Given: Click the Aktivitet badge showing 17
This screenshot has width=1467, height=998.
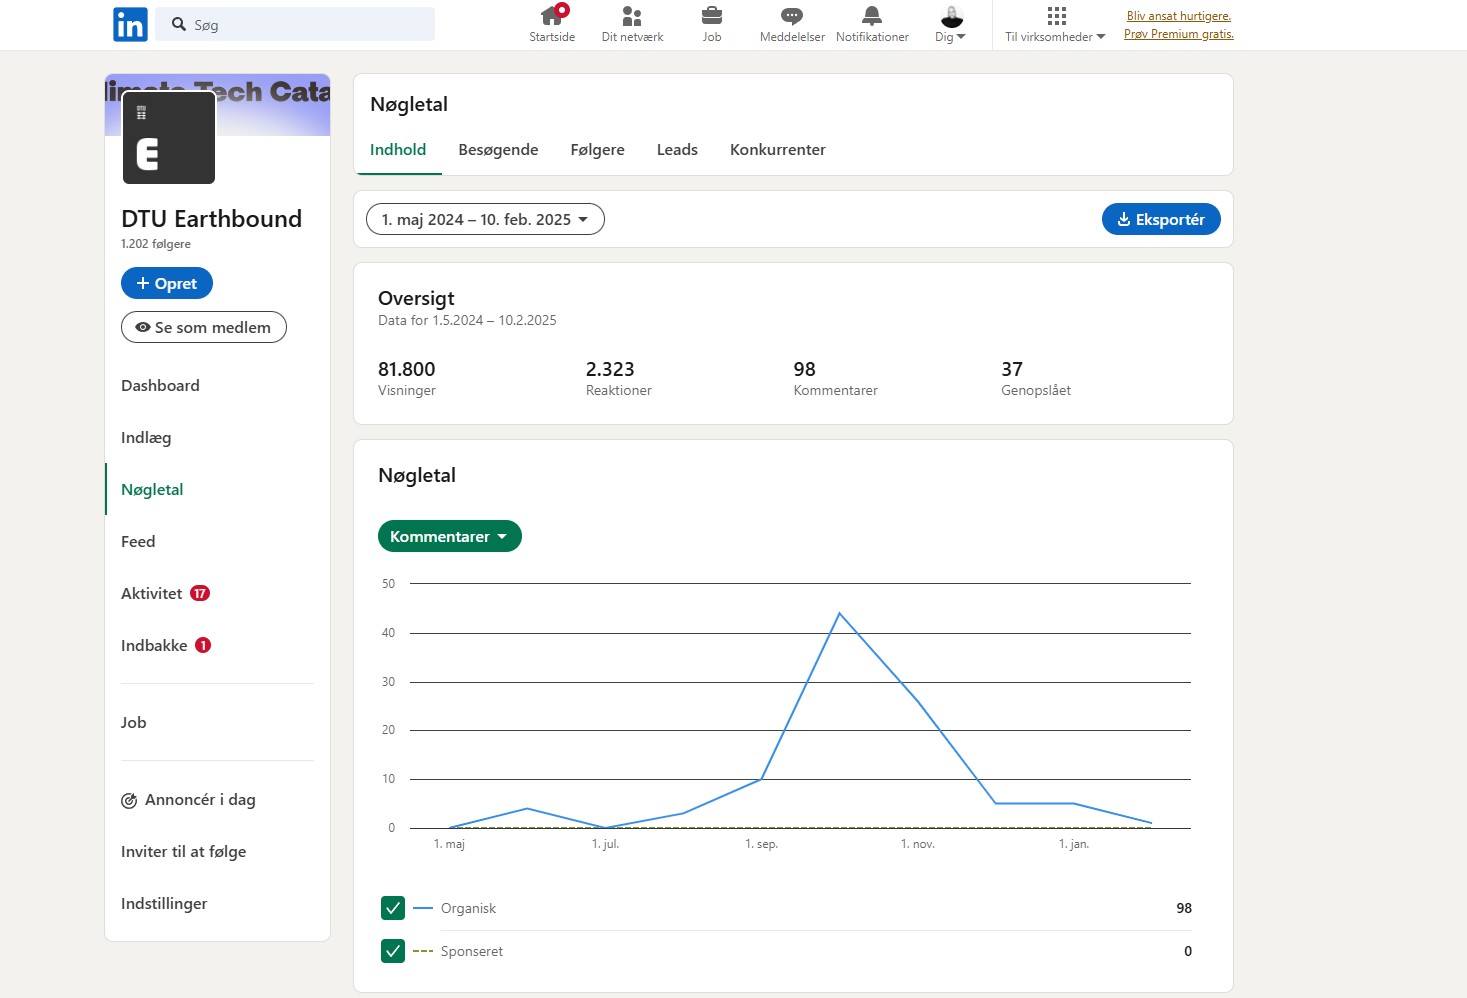Looking at the screenshot, I should [200, 593].
